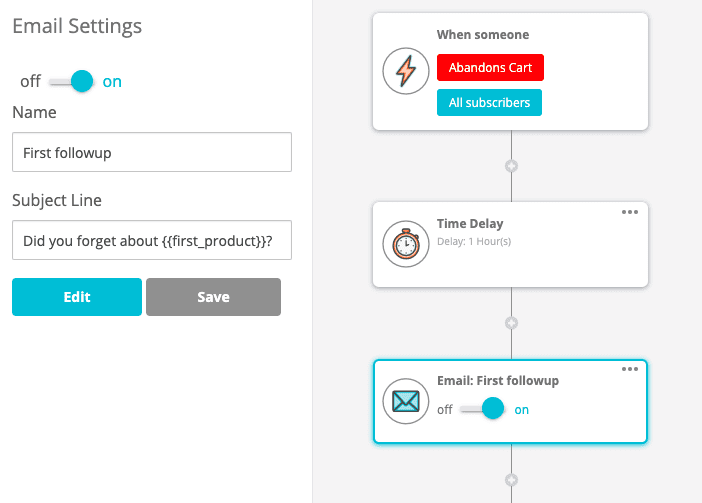Open the Time Delay three-dot menu
Image resolution: width=702 pixels, height=503 pixels.
click(x=630, y=212)
